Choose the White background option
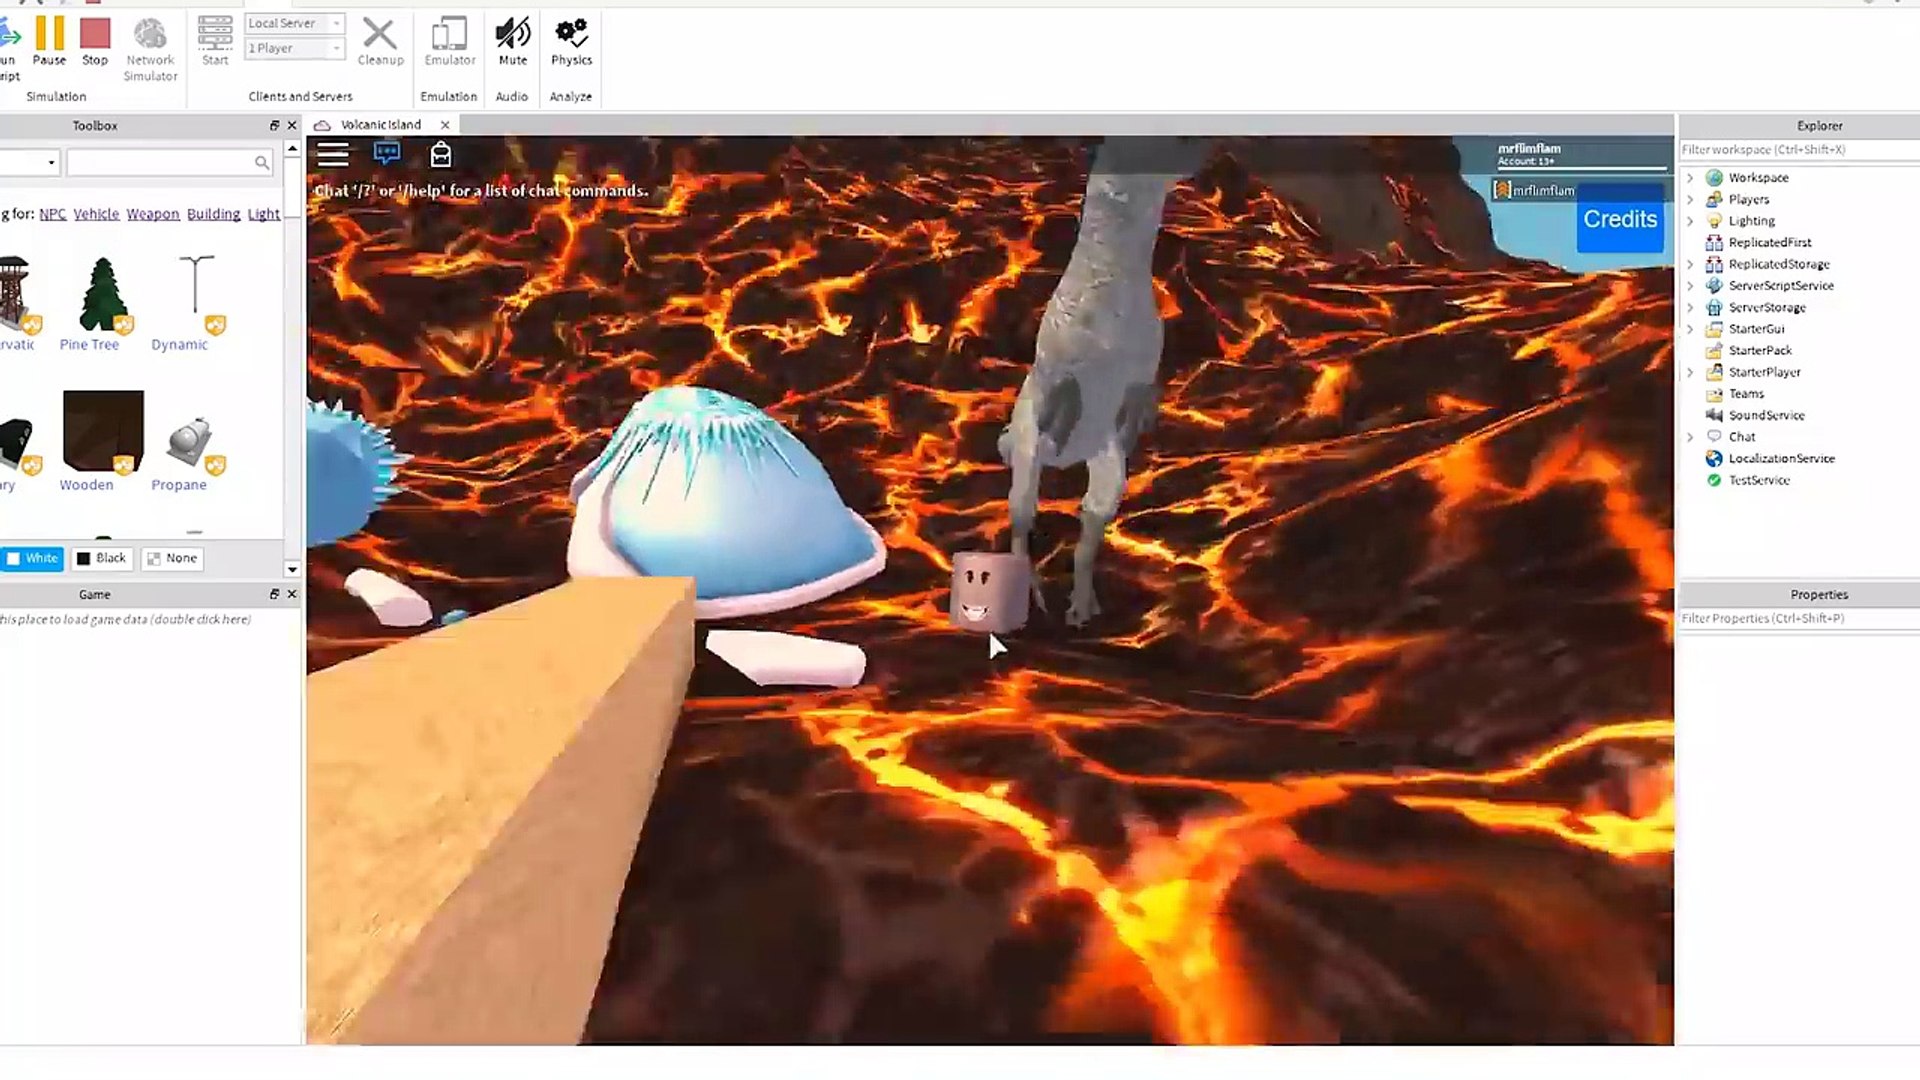This screenshot has width=1920, height=1080. 33,558
